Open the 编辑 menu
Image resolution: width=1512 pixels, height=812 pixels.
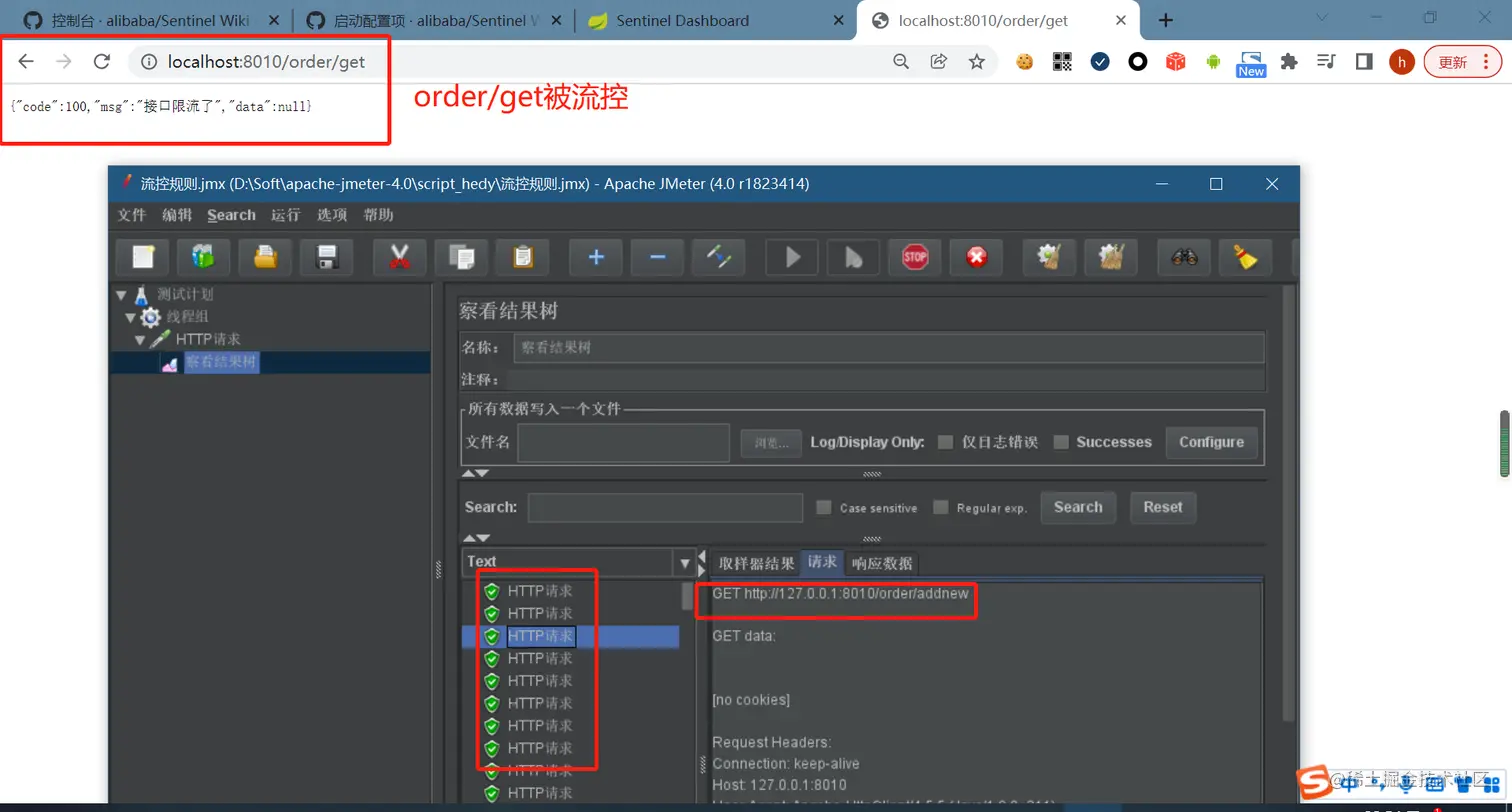point(177,215)
